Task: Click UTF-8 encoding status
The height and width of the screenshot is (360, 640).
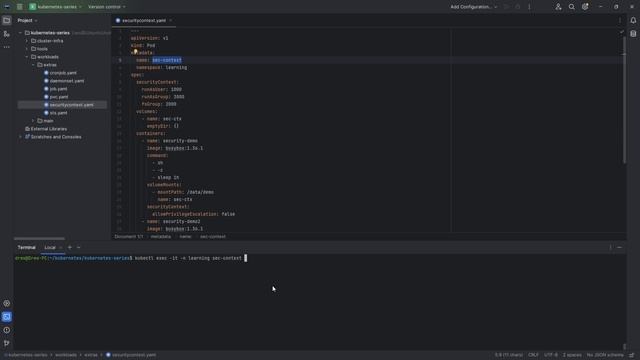Action: point(551,355)
